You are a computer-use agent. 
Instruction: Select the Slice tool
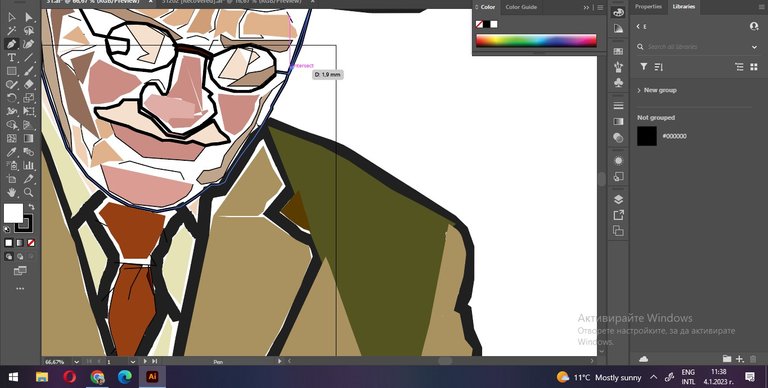coord(29,179)
